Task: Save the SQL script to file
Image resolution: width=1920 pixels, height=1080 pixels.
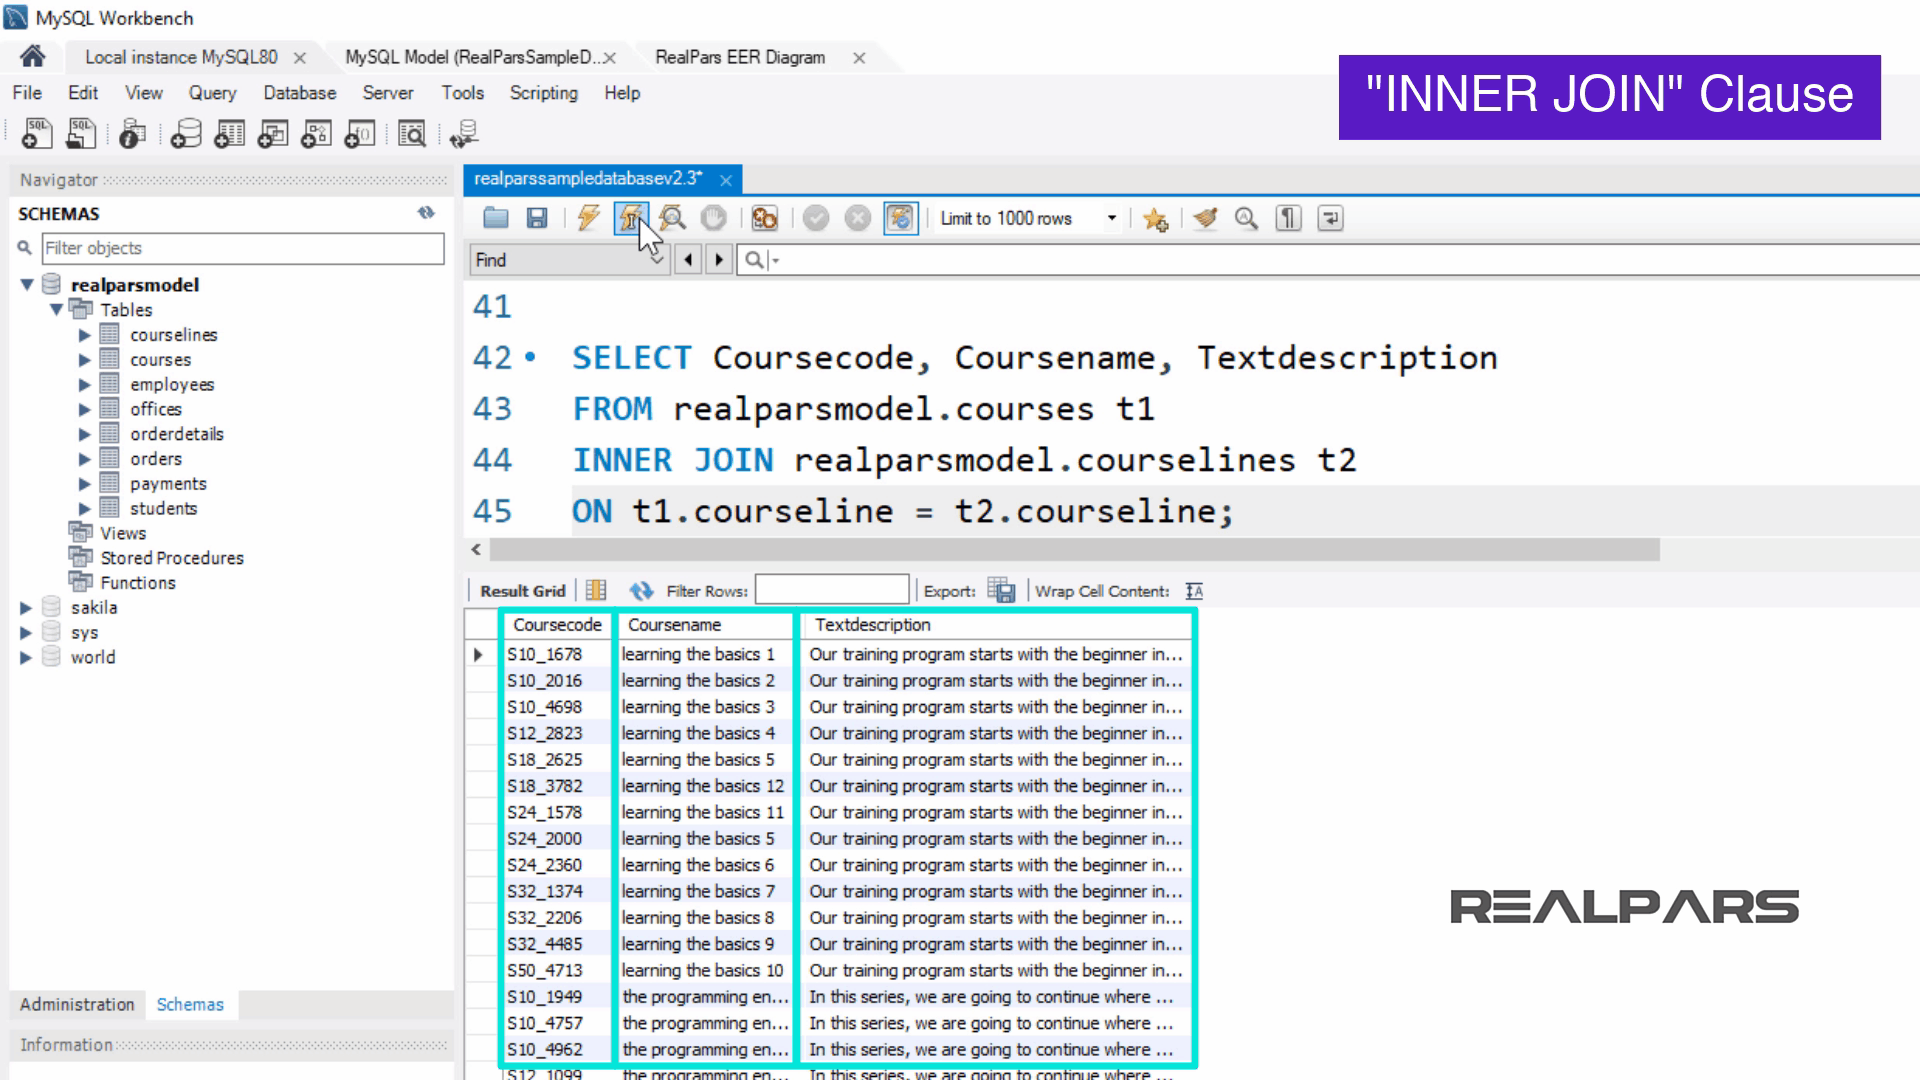Action: tap(537, 218)
